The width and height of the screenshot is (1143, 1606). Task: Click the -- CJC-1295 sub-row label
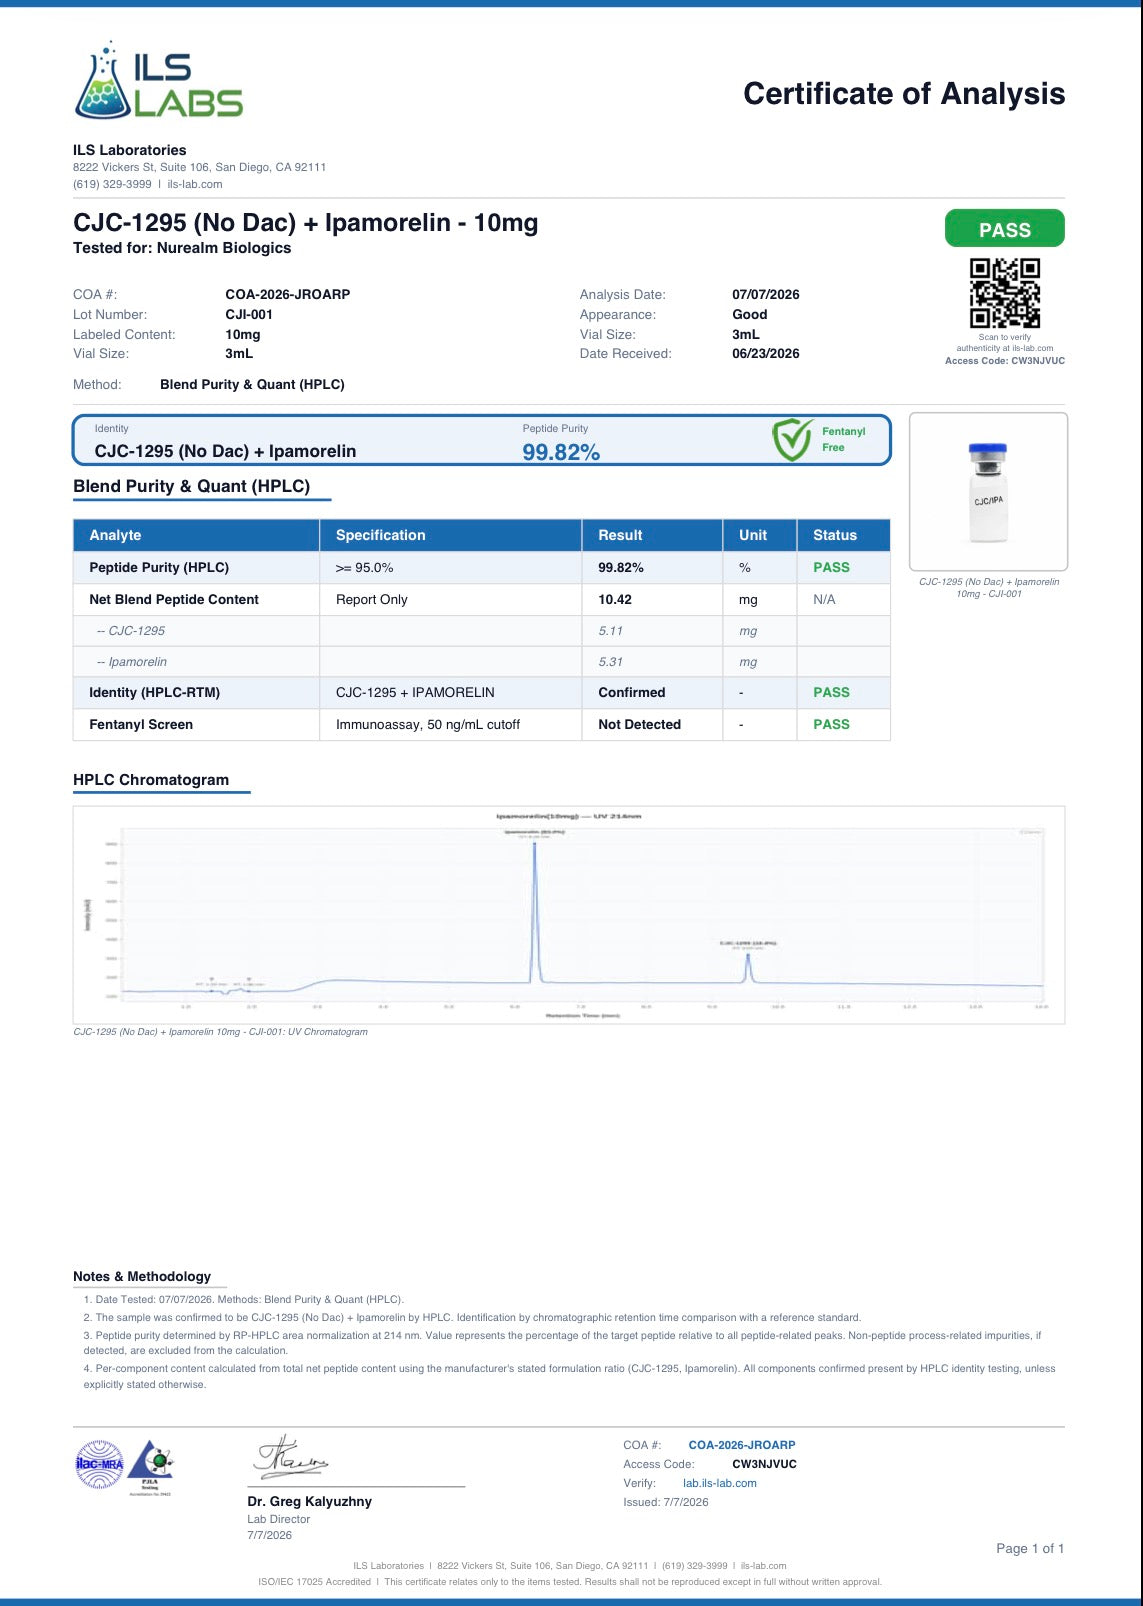pos(131,631)
